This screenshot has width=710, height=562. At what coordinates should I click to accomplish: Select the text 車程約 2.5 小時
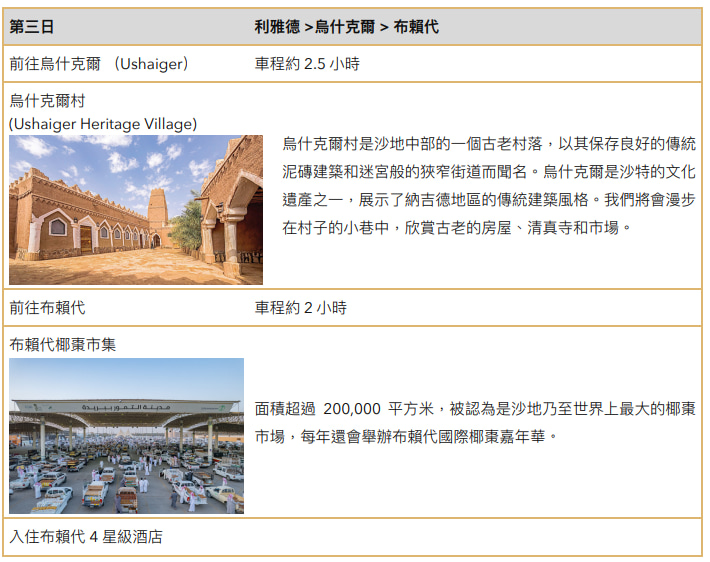[x=307, y=64]
